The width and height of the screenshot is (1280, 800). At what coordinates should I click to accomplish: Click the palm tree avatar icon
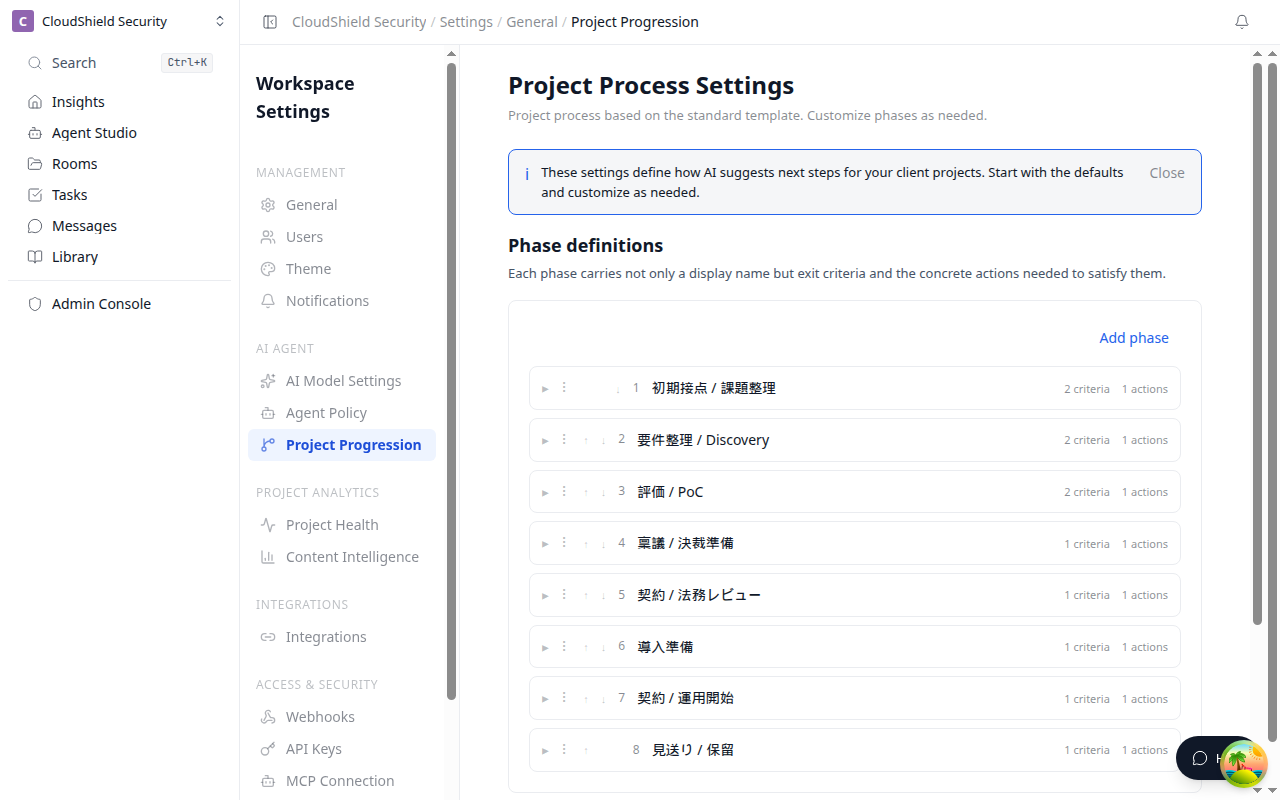(x=1244, y=764)
